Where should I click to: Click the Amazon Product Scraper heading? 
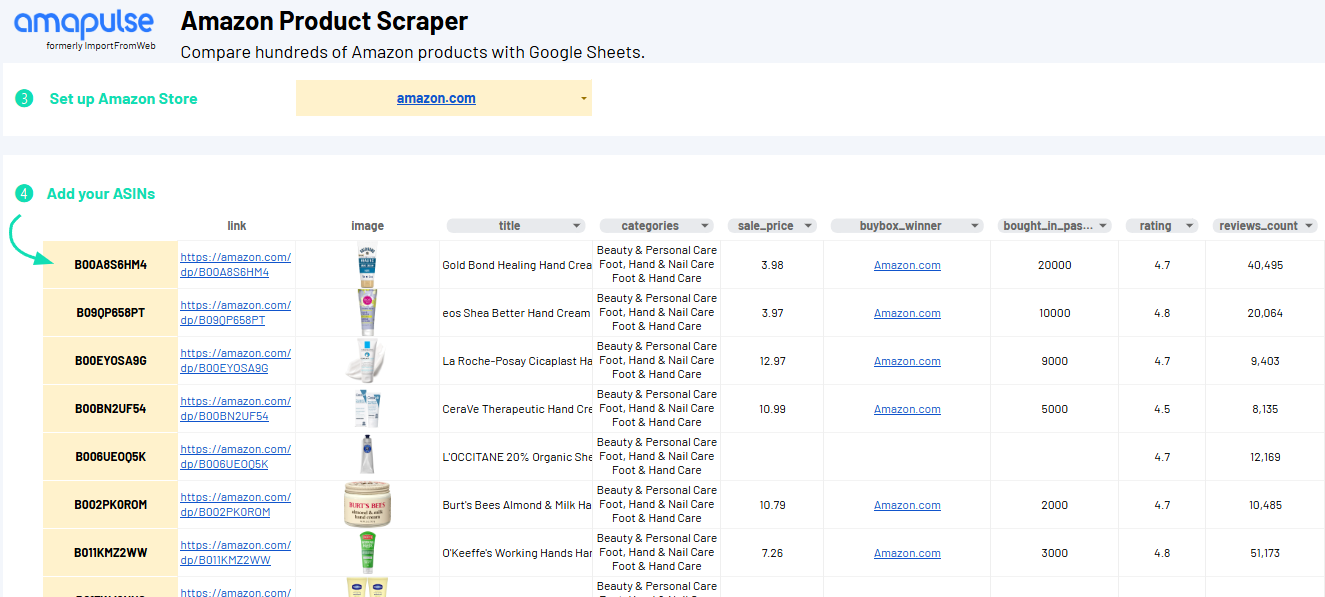coord(324,21)
